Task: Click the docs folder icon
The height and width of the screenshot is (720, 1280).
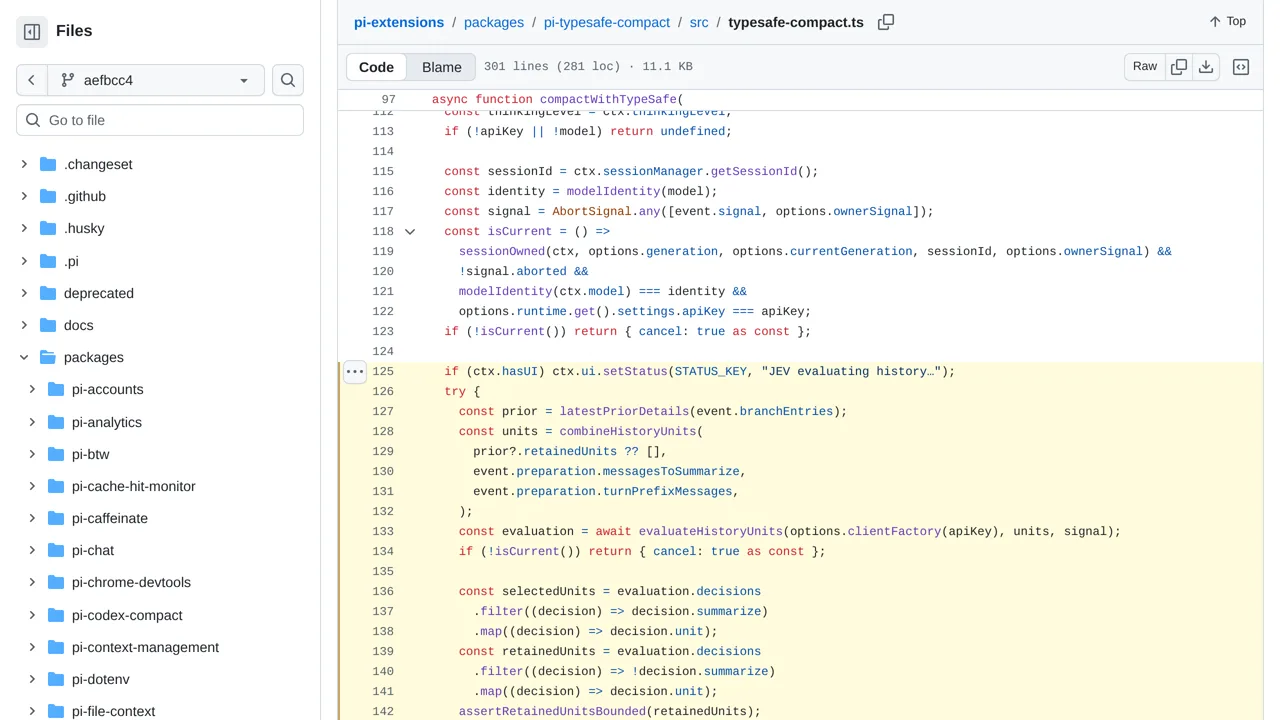Action: 48,325
